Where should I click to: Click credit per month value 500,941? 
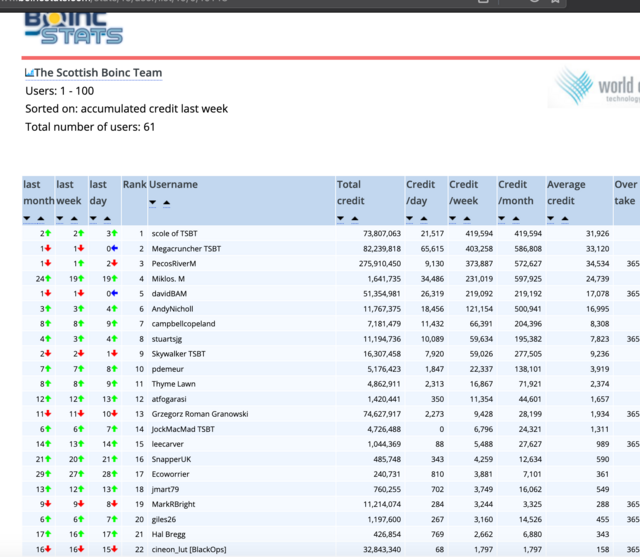pos(528,309)
